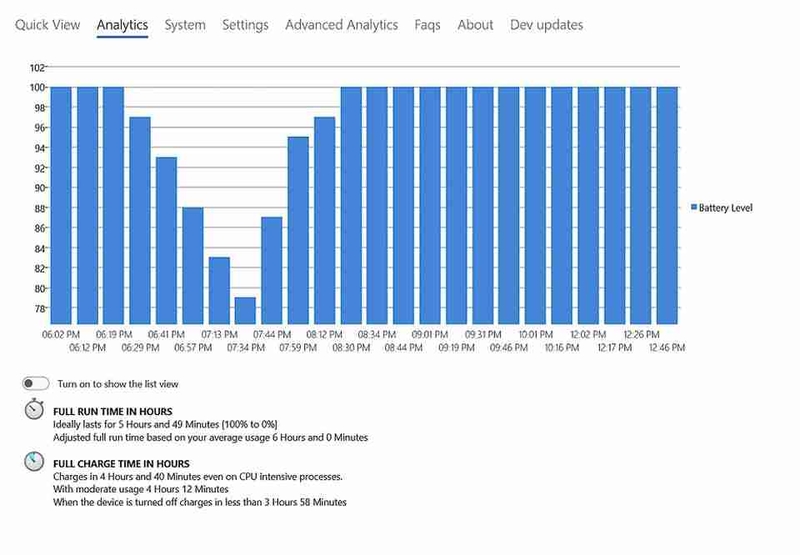Click the 78 value on y-axis
Image resolution: width=800 pixels, height=555 pixels.
click(x=40, y=309)
